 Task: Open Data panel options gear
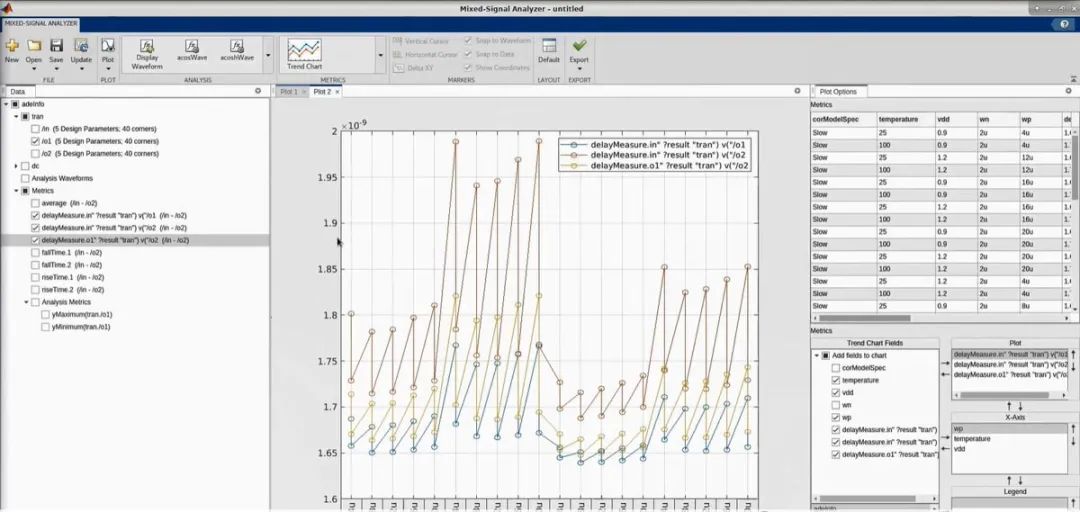(x=258, y=91)
